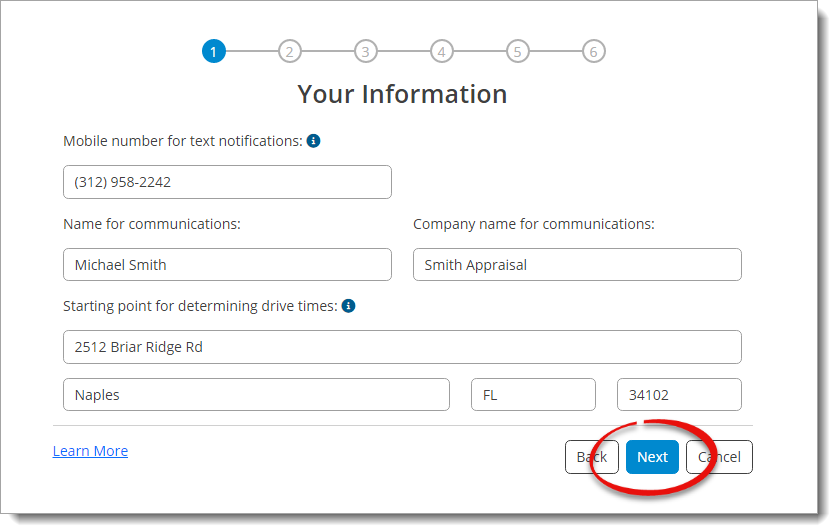Click the info icon beside starting point label
Image resolution: width=830 pixels, height=526 pixels.
pos(348,306)
